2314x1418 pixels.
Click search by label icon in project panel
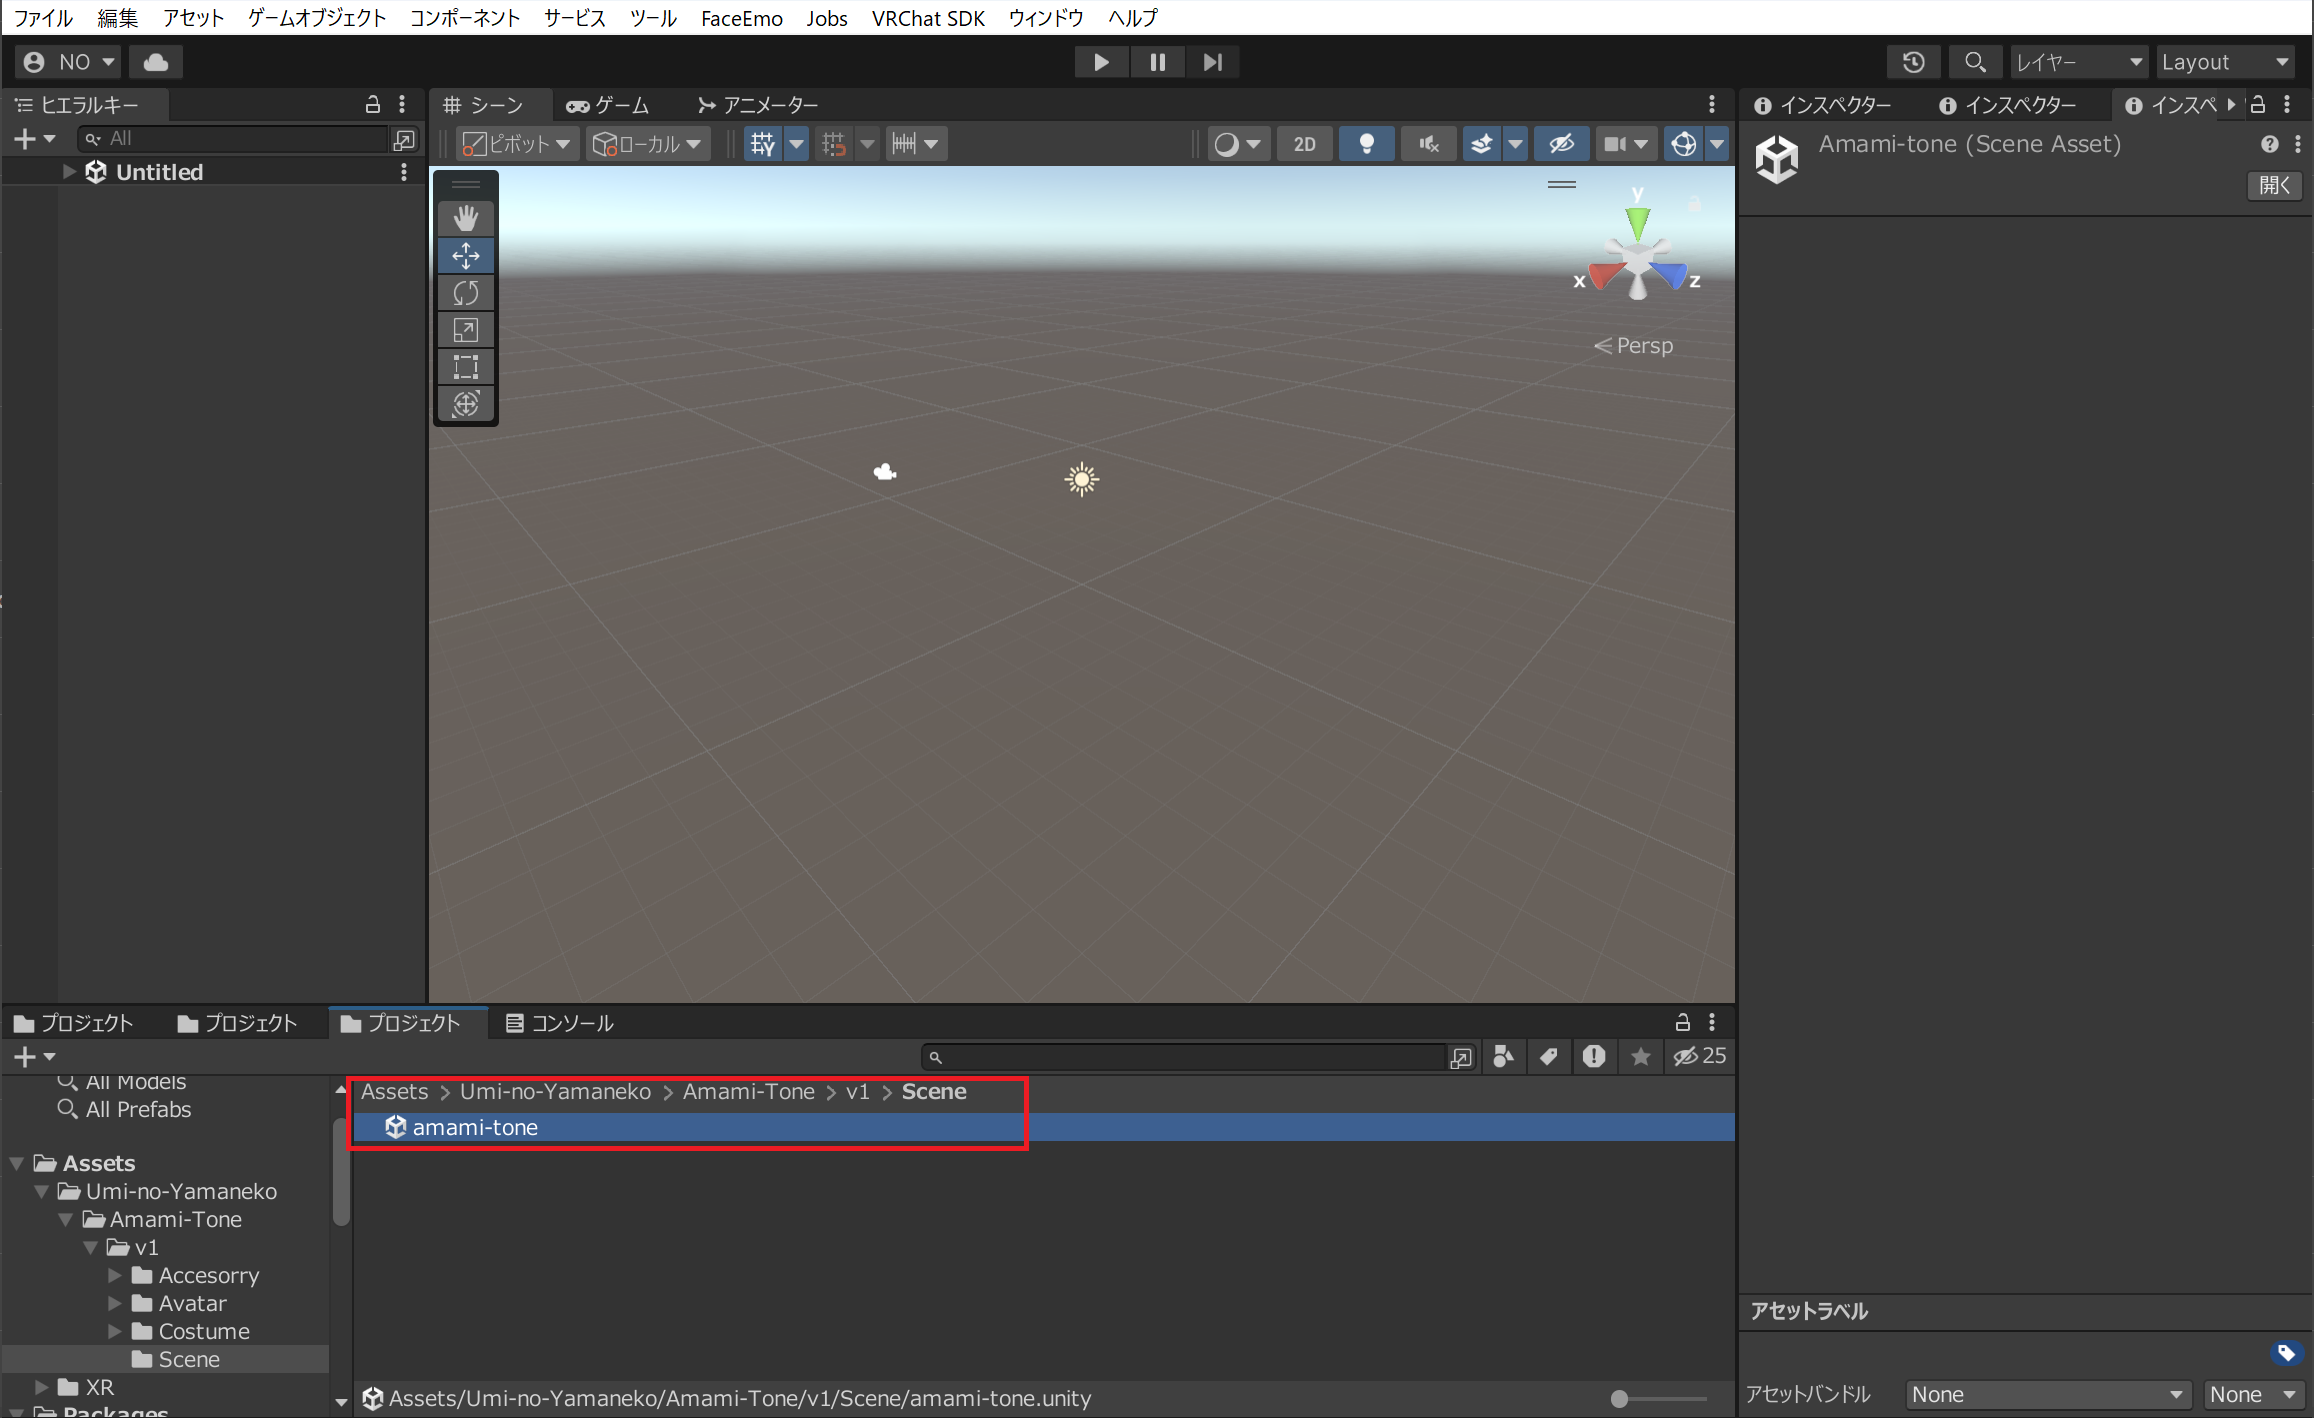pyautogui.click(x=1549, y=1056)
